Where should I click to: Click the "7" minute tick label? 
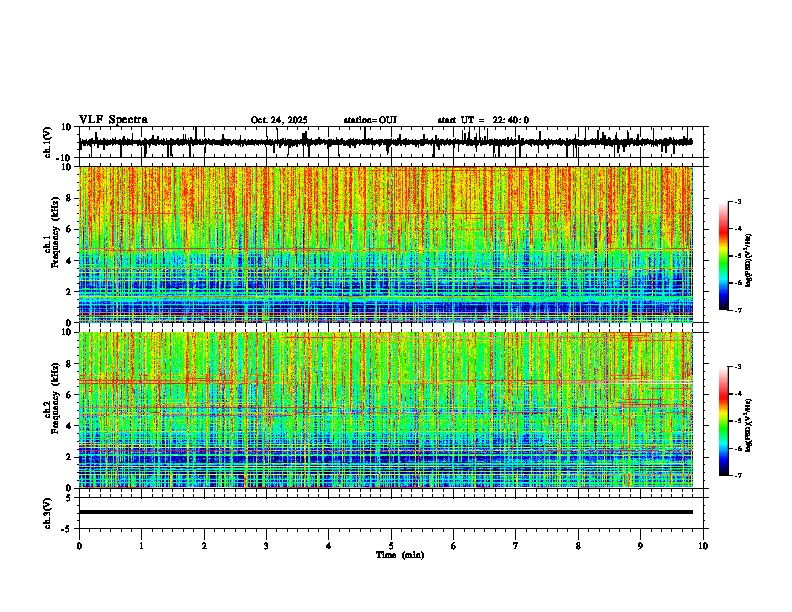tap(516, 546)
